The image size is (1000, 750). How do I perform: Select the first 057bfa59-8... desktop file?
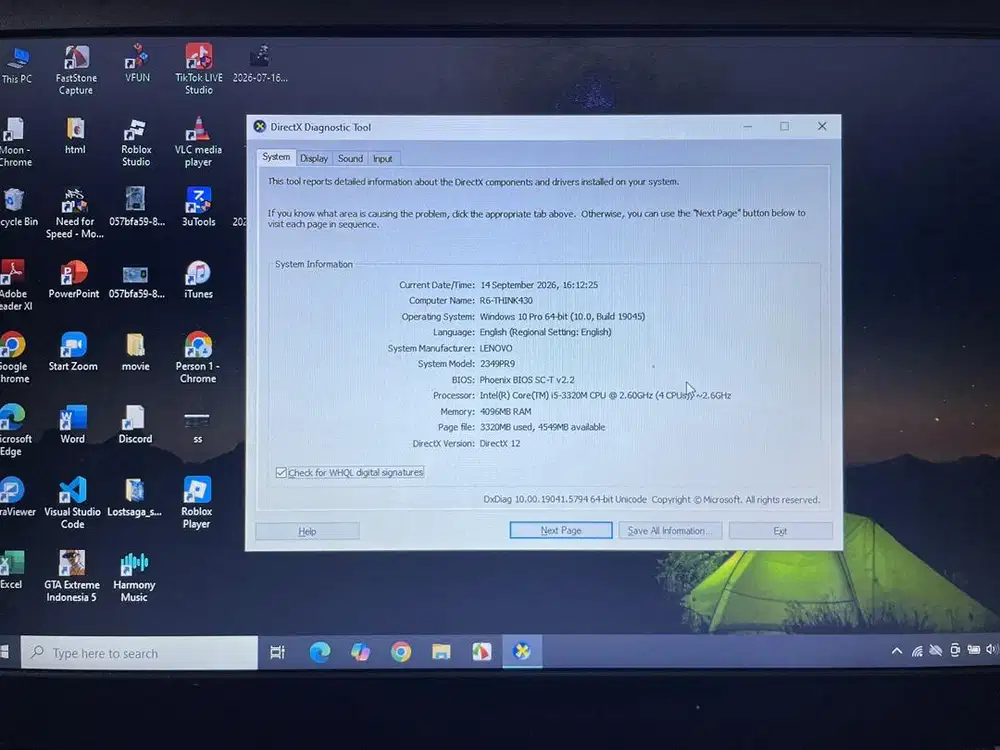[136, 207]
